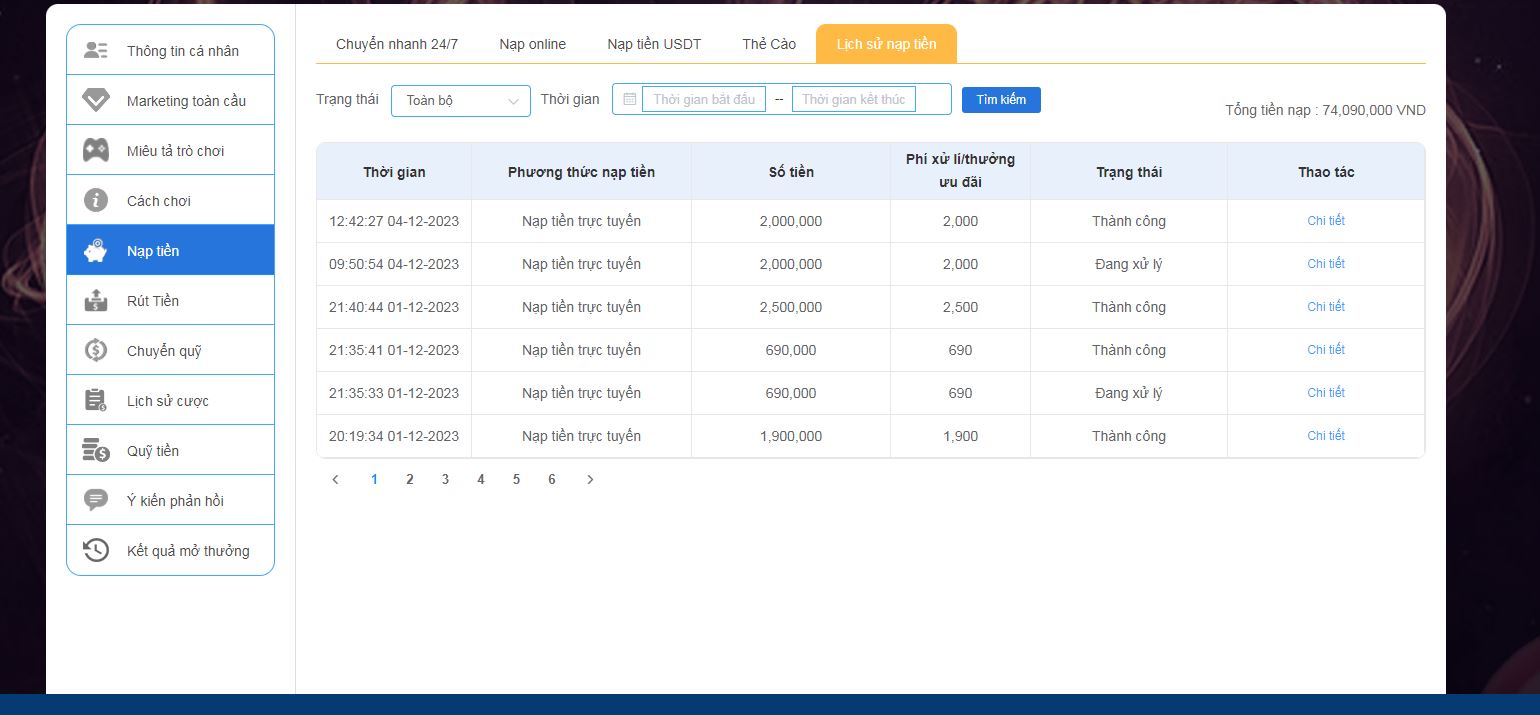Click the coin stack icon for Quỹ tiền

pyautogui.click(x=96, y=450)
